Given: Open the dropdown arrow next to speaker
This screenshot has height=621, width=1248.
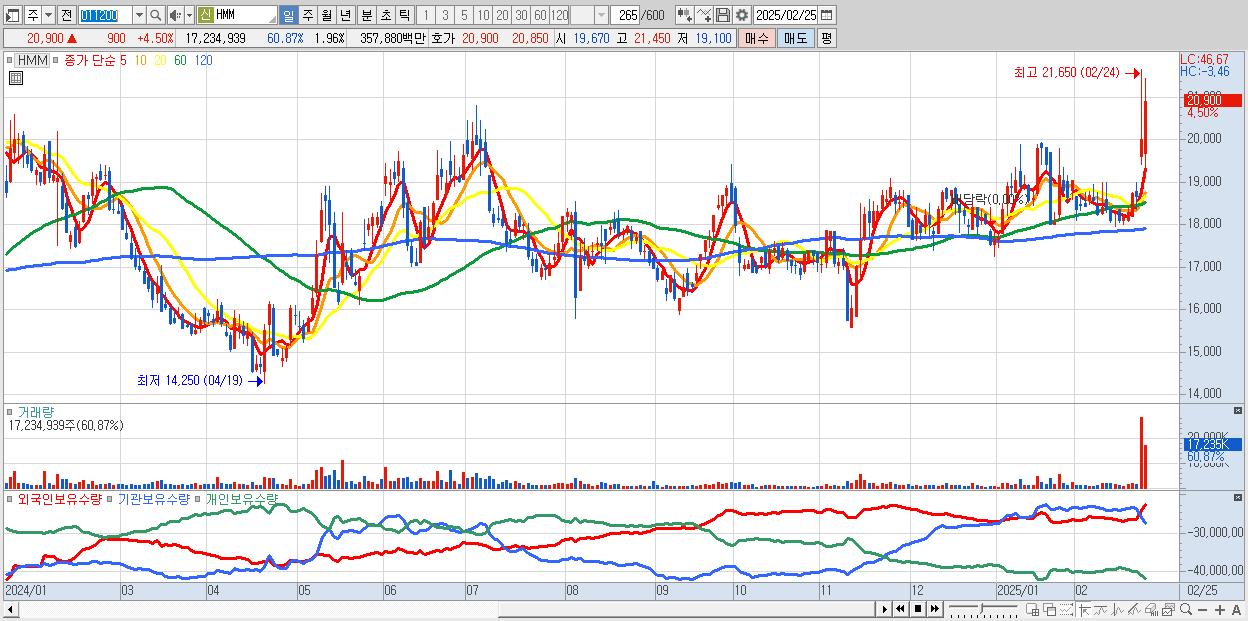Looking at the screenshot, I should click(x=189, y=15).
